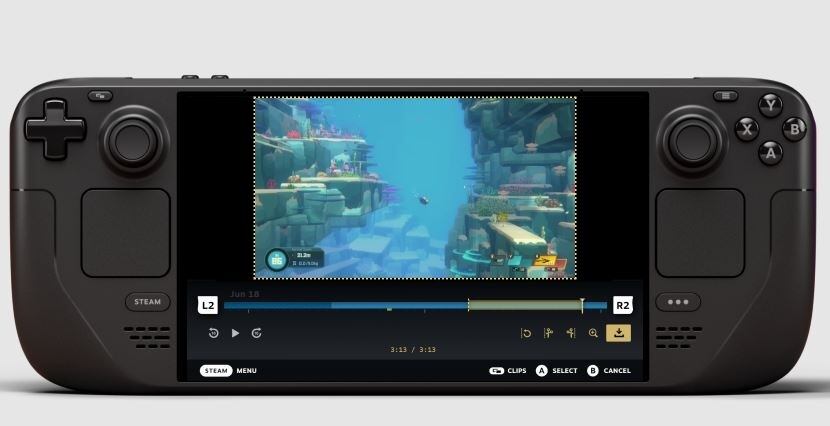Click the hardware view button above left stick
The width and height of the screenshot is (830, 426).
pyautogui.click(x=101, y=96)
